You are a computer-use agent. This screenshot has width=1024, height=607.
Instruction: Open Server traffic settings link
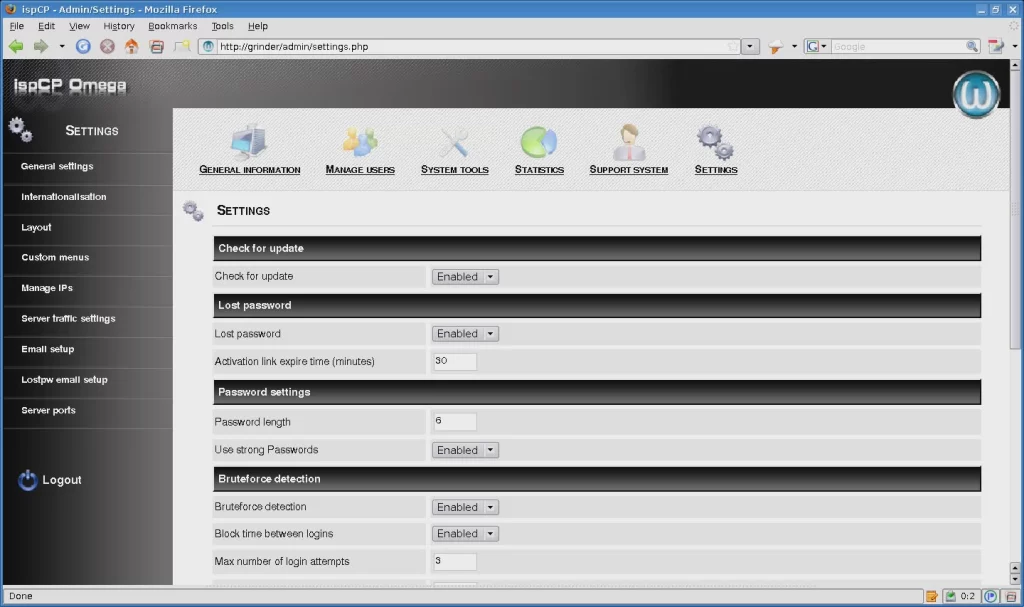pos(69,319)
